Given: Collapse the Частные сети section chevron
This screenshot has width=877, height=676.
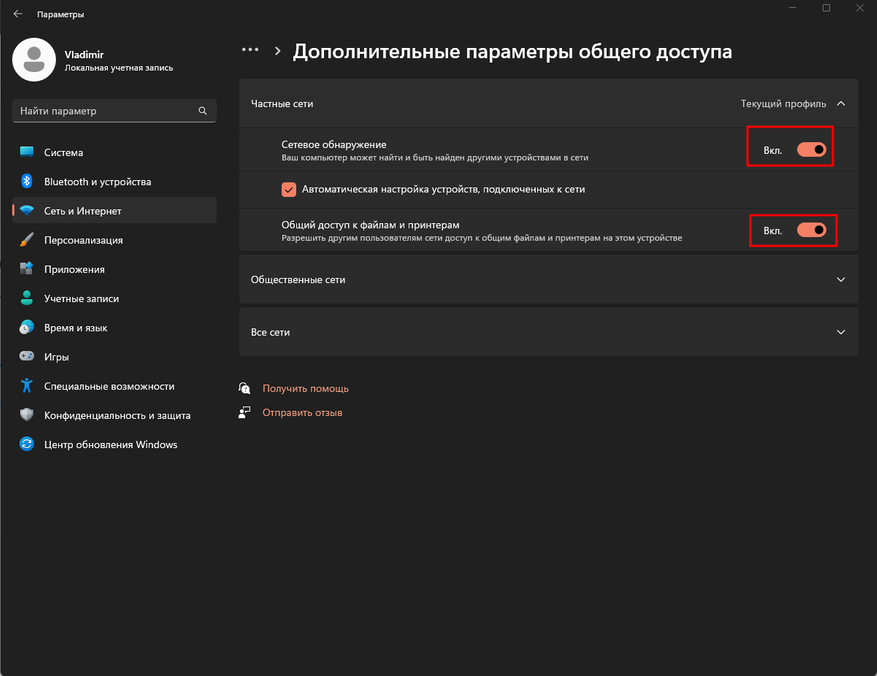Looking at the screenshot, I should point(841,103).
